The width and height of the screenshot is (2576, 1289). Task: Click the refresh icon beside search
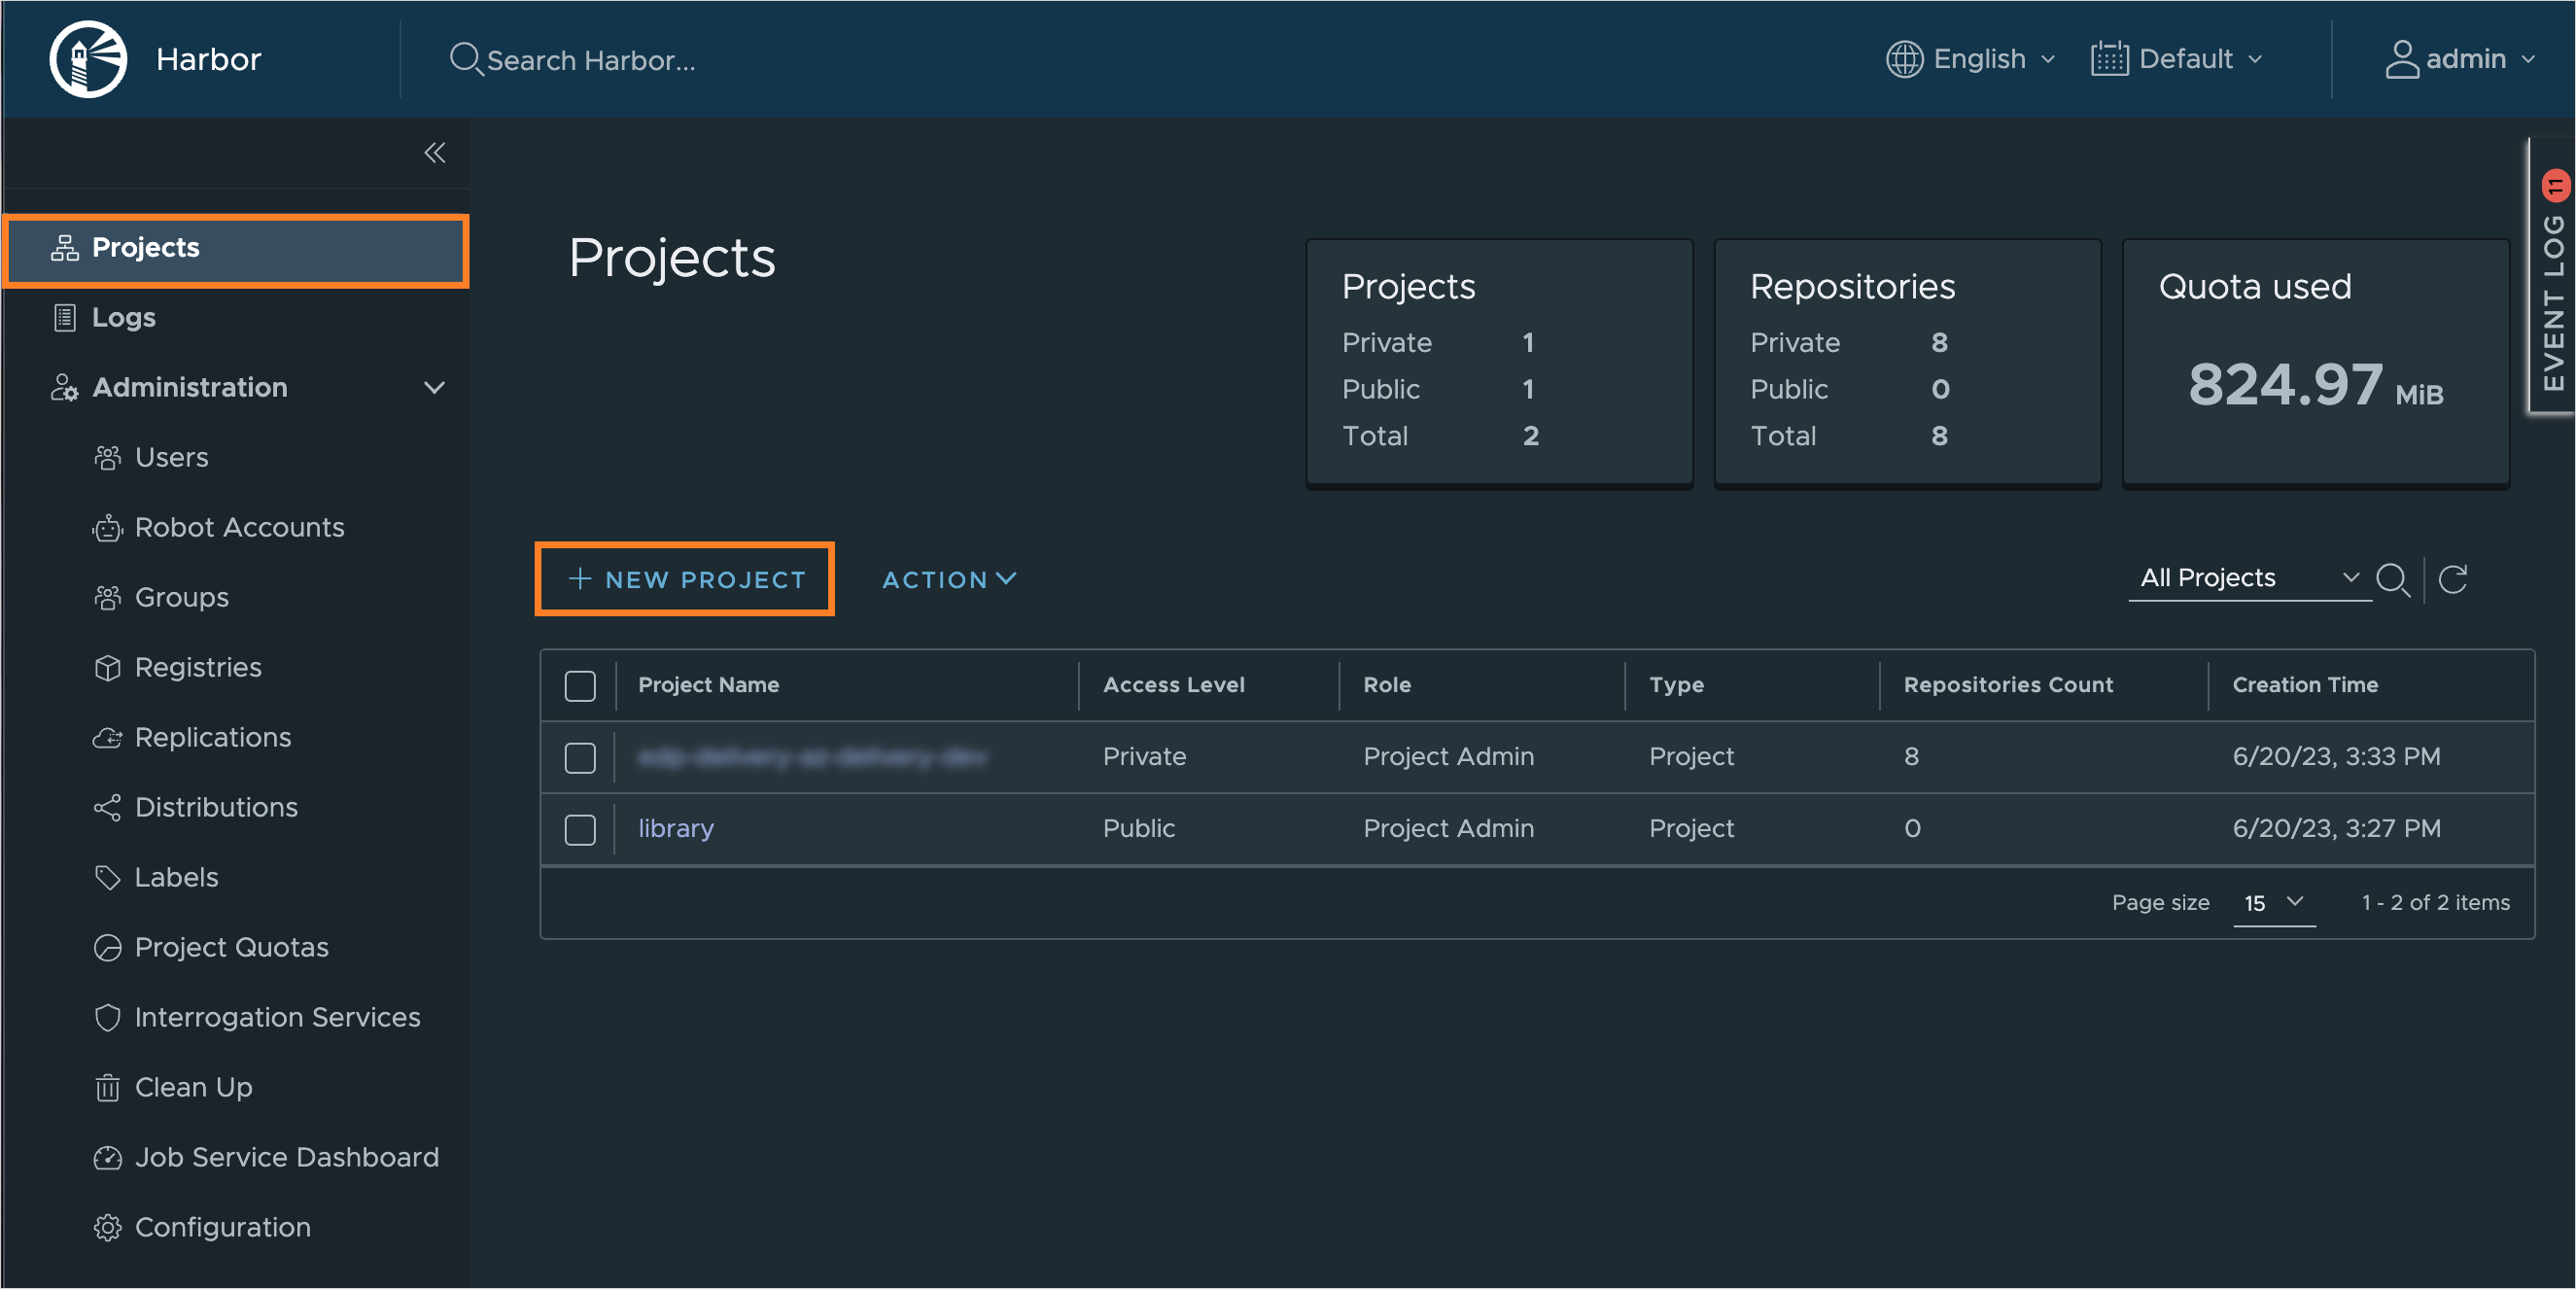click(x=2453, y=579)
